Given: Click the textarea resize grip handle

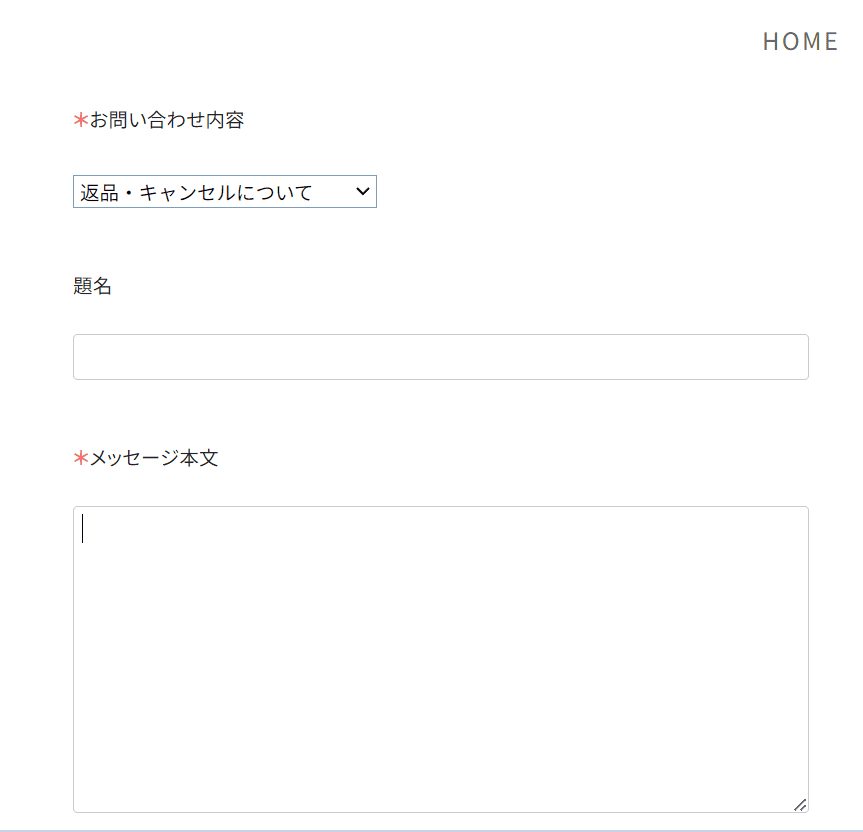Looking at the screenshot, I should (800, 805).
